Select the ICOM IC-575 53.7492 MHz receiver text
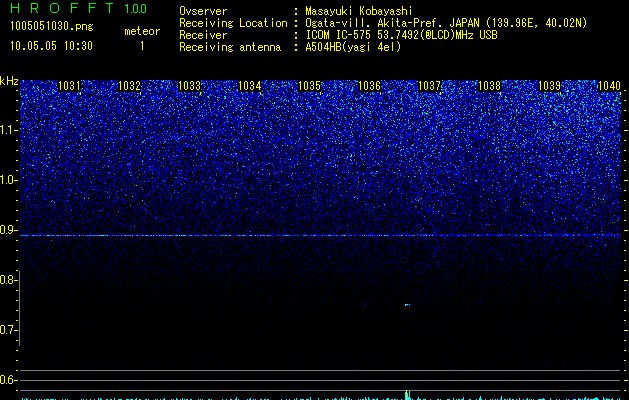The image size is (629, 400). (401, 35)
